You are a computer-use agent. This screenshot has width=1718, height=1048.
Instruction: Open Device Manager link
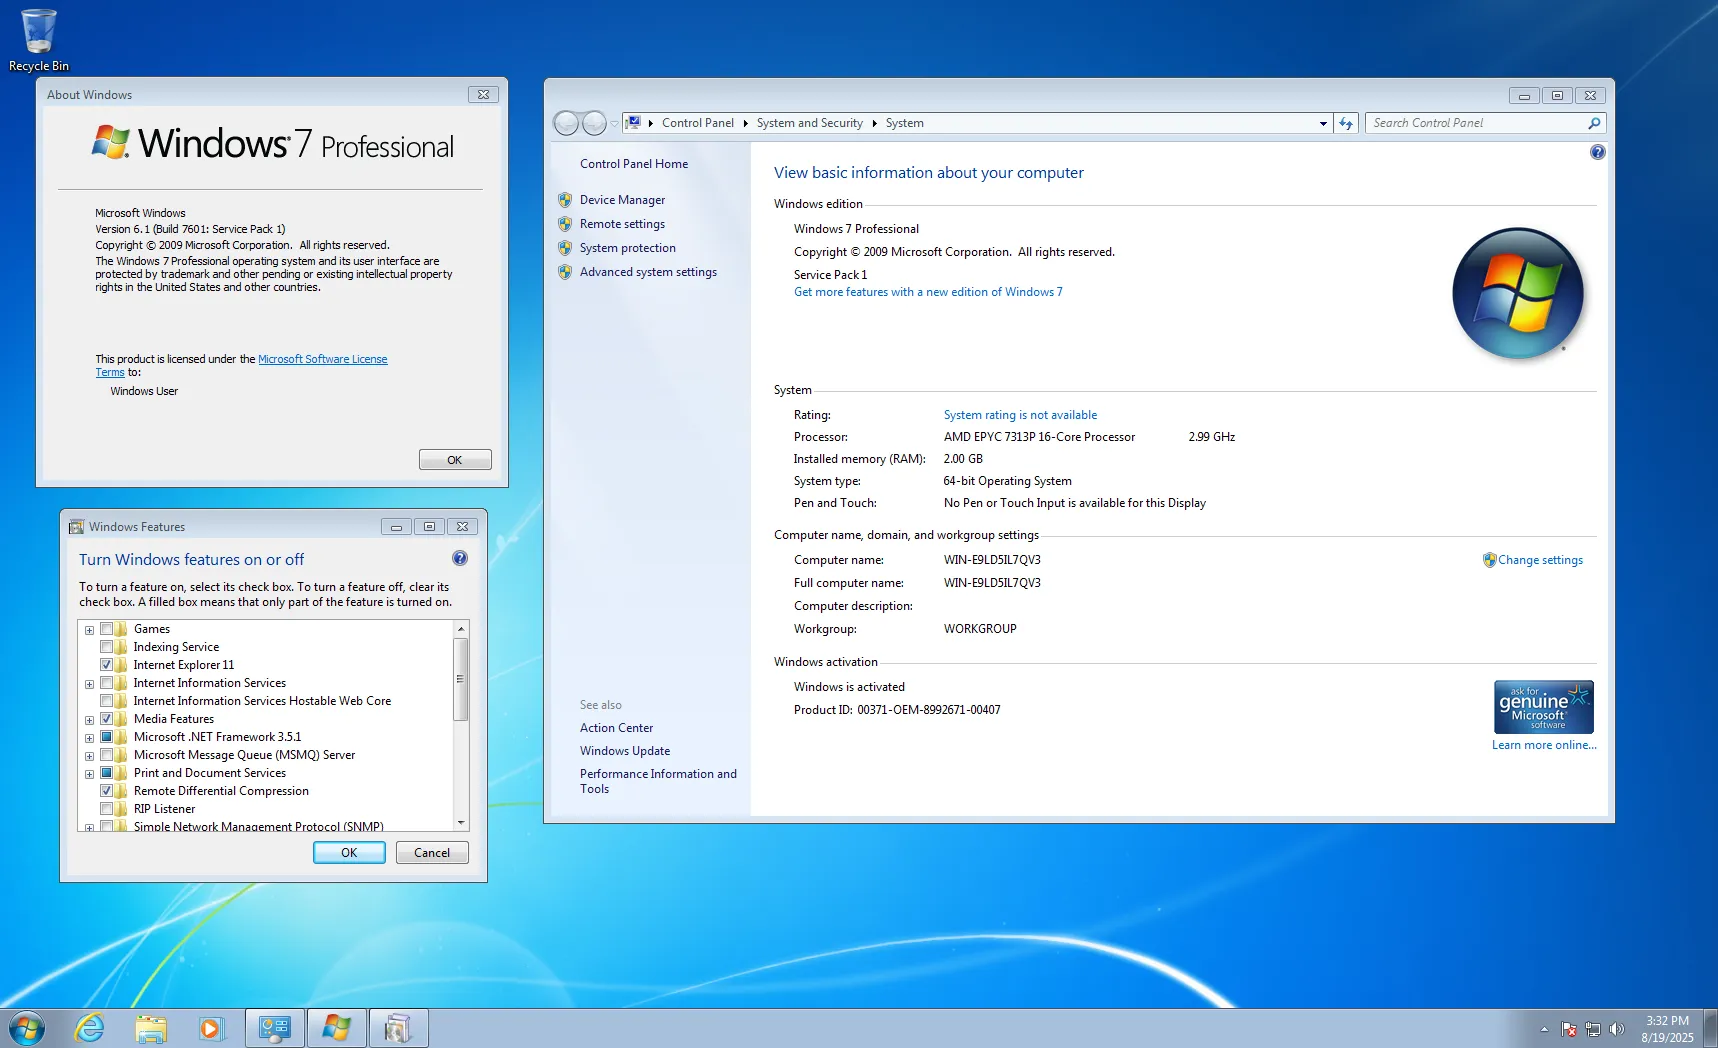click(x=622, y=200)
